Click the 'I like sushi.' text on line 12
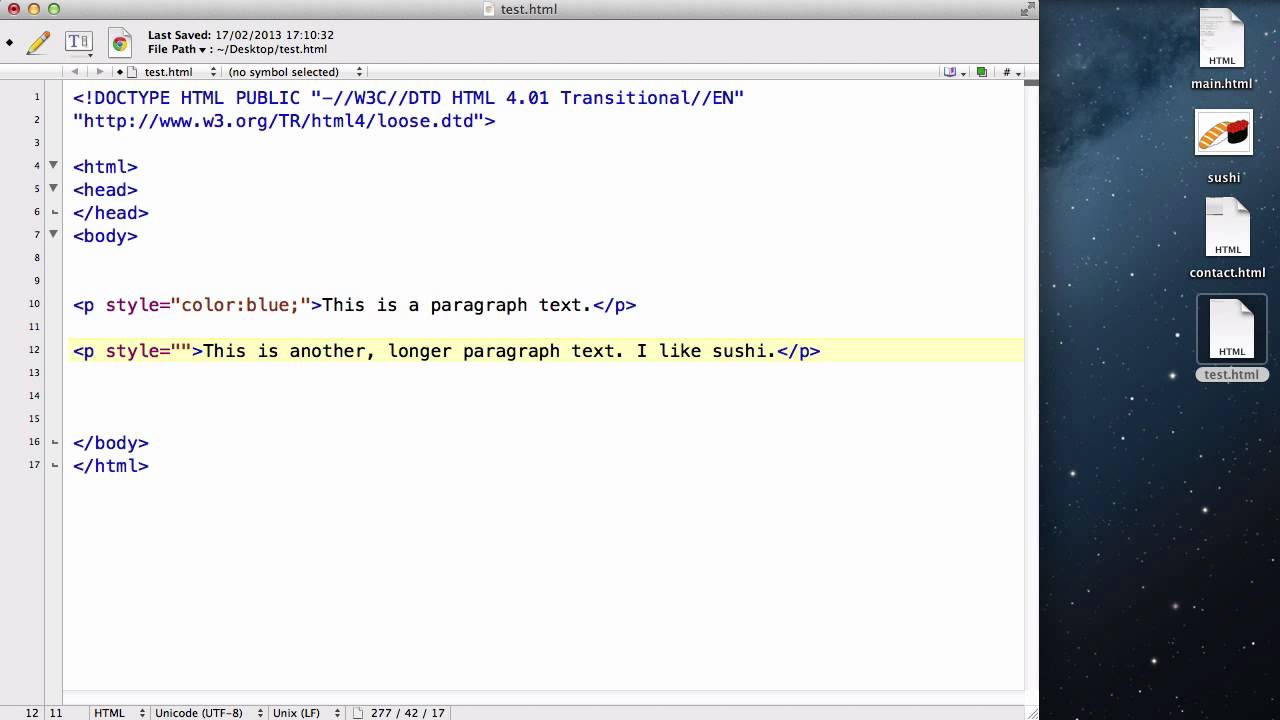The image size is (1280, 720). (x=706, y=351)
